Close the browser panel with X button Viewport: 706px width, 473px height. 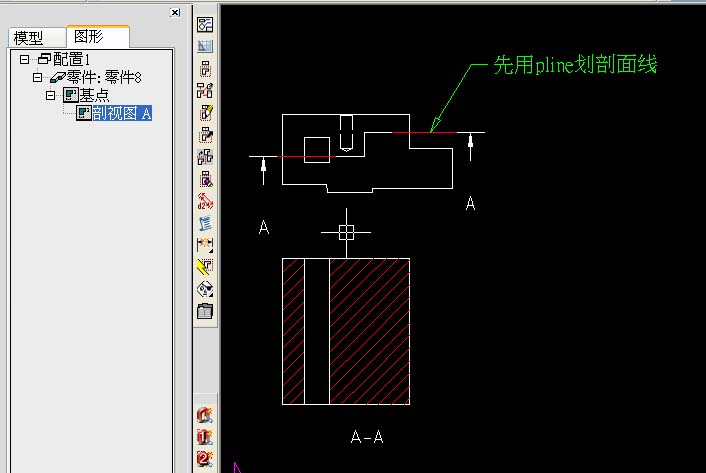tap(175, 13)
